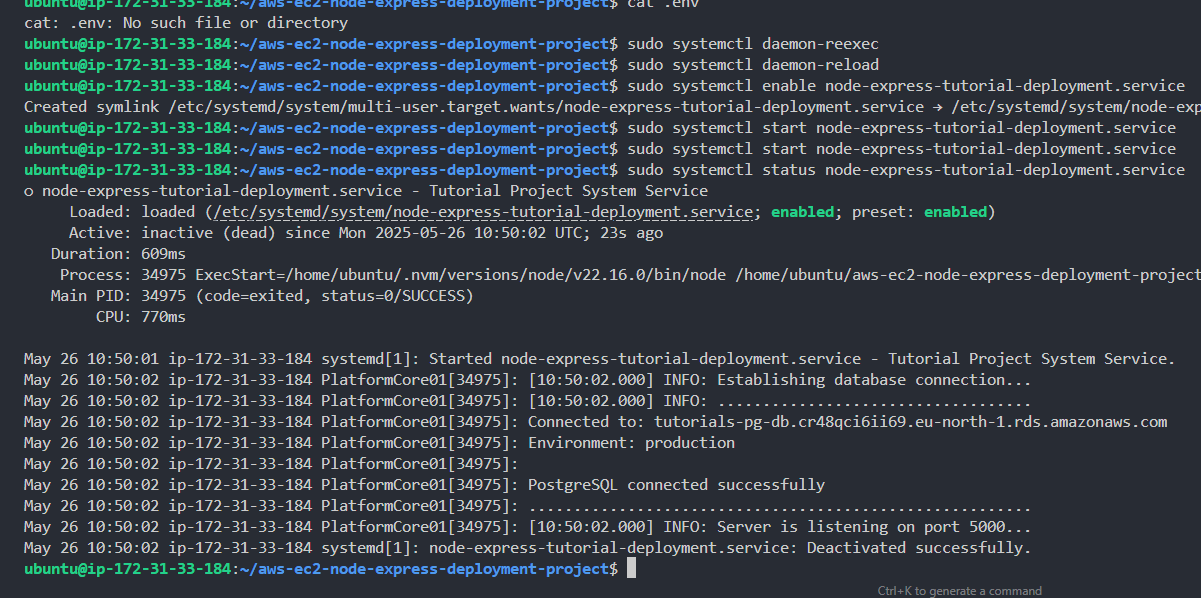Click the 'systemctl enable' command line
Image resolution: width=1201 pixels, height=598 pixels.
[900, 86]
